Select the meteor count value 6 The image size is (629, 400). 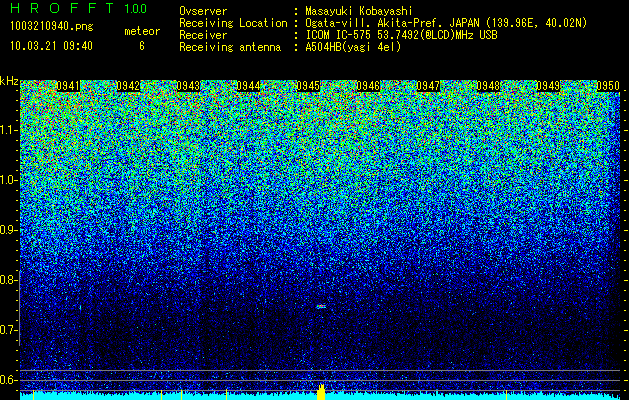coord(142,46)
